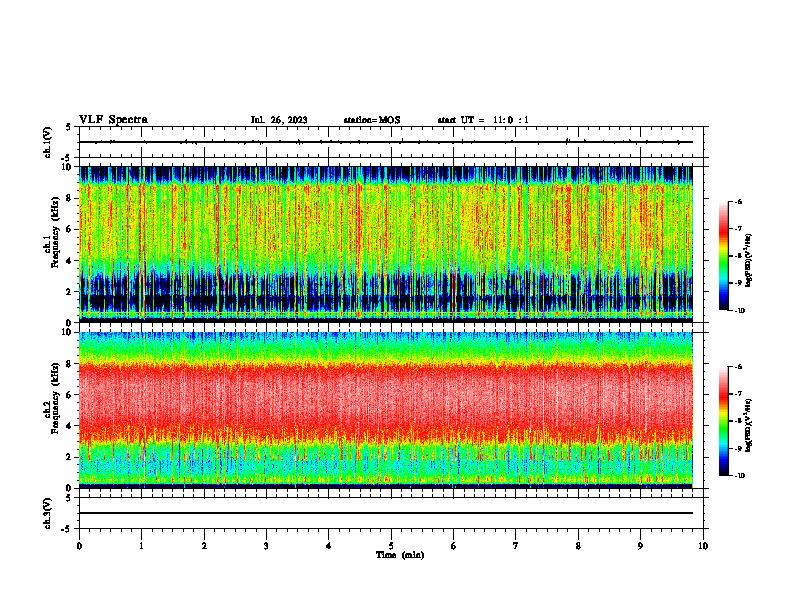
Task: Click "-9" on the ch.2 color scale
Action: 738,448
